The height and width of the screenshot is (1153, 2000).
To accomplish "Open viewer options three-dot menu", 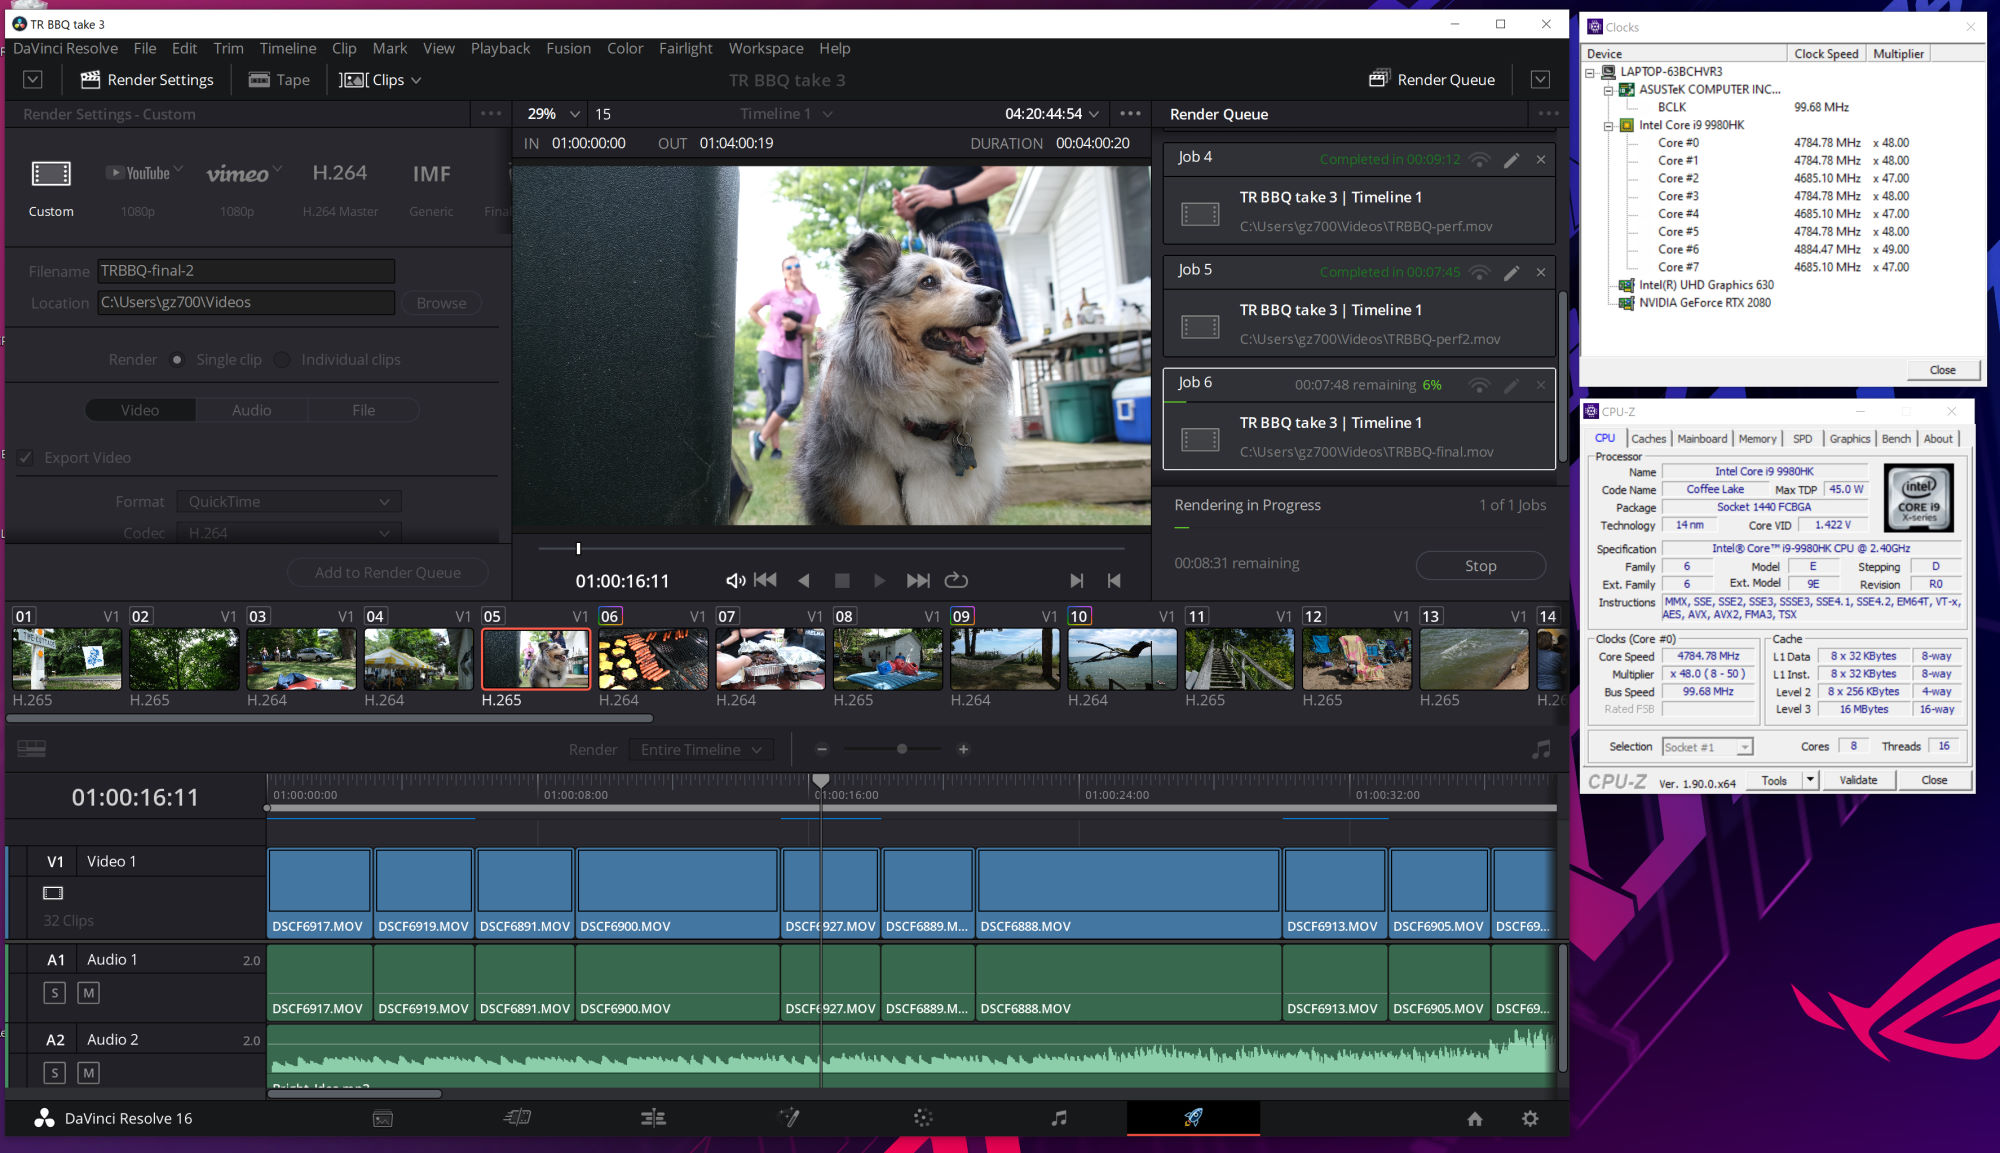I will pyautogui.click(x=1130, y=114).
